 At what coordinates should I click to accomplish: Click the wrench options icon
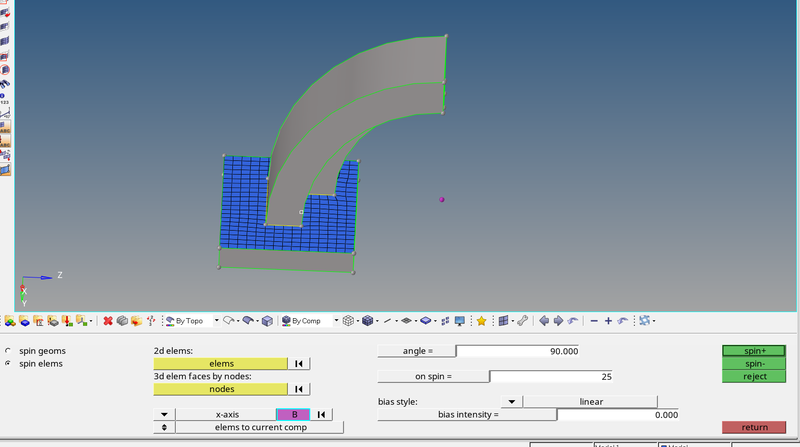(522, 321)
